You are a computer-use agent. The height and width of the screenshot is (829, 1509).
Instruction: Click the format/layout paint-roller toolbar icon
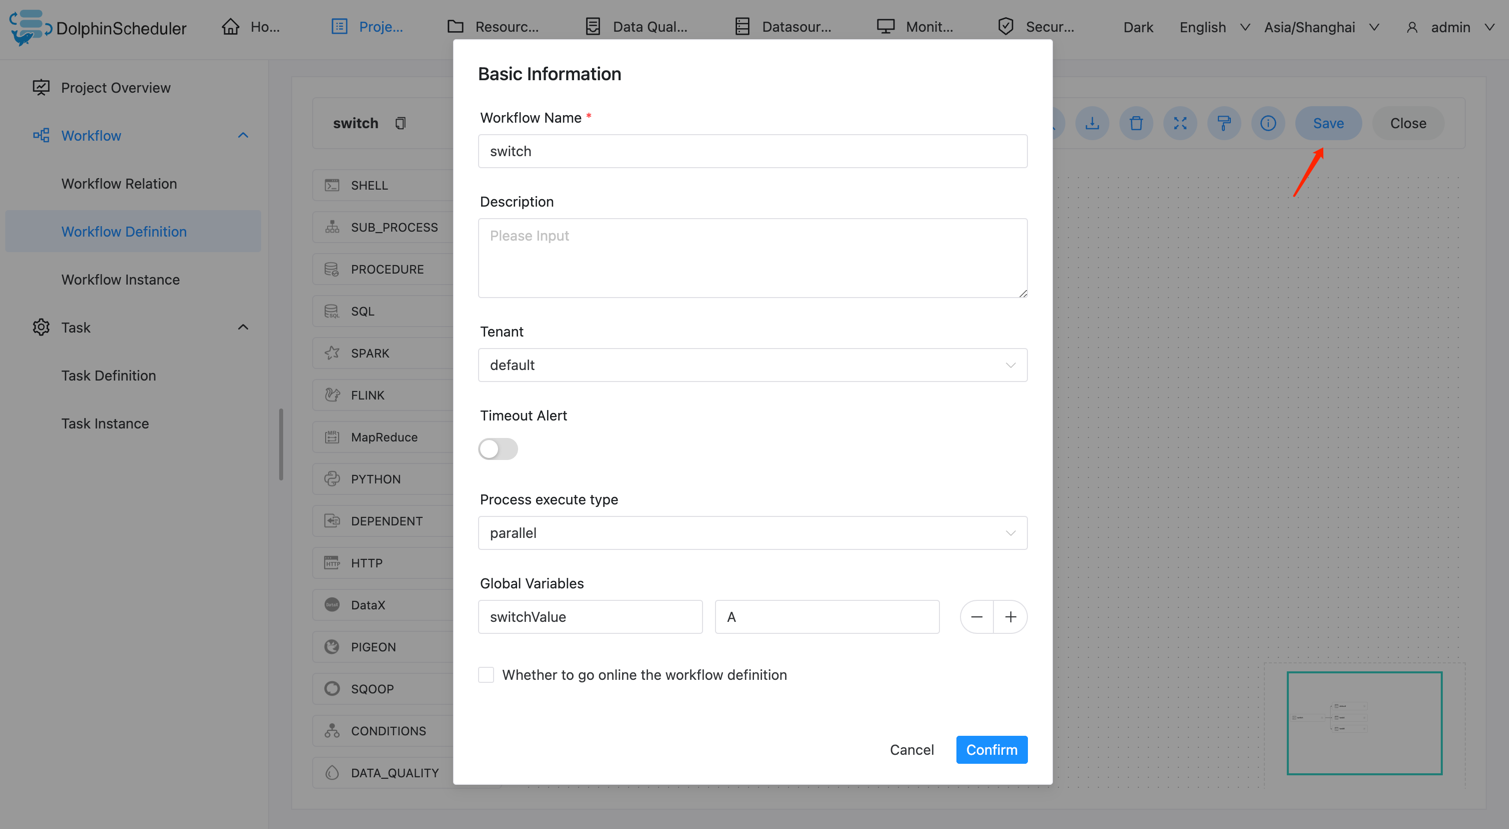tap(1224, 123)
